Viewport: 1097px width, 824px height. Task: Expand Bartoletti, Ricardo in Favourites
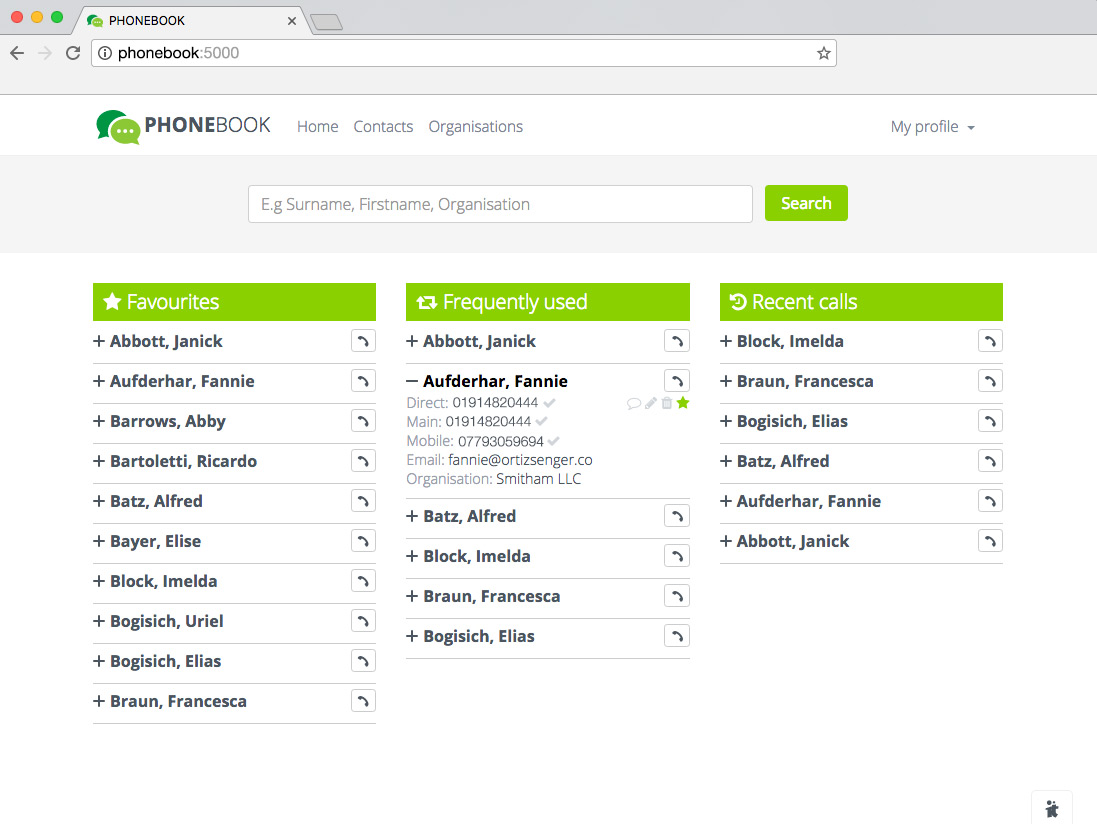click(99, 461)
